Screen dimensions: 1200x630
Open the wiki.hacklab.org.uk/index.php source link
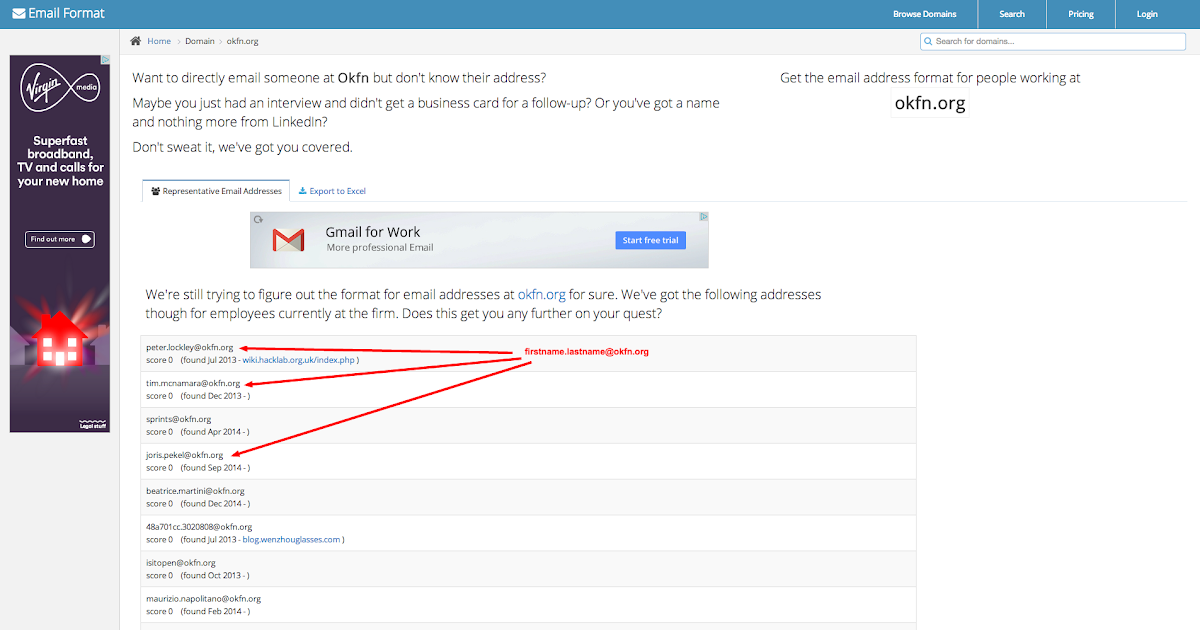[298, 360]
